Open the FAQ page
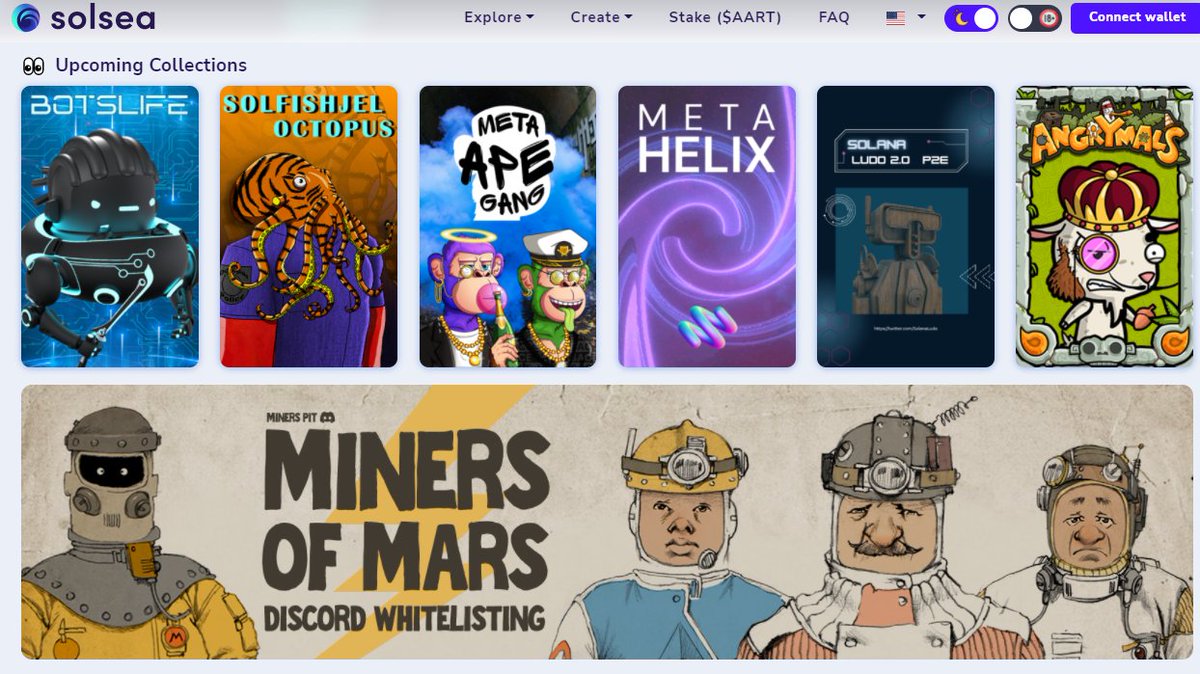 click(834, 17)
